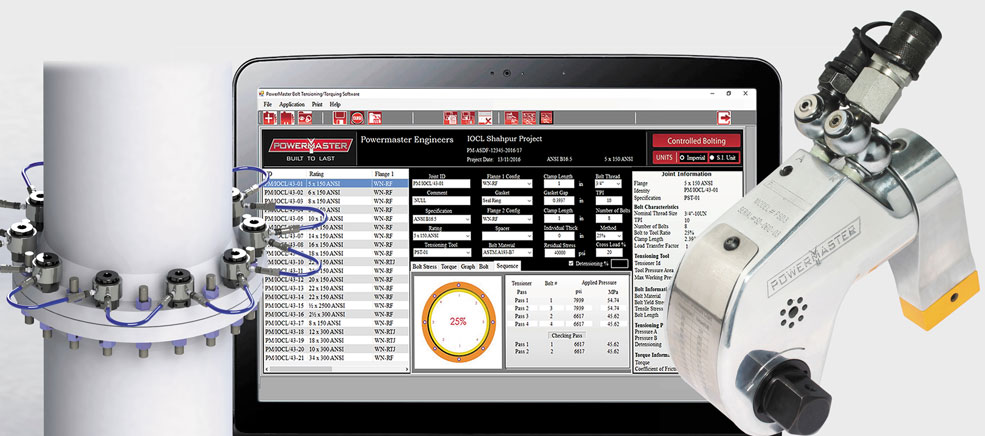Open the Method dropdown
The width and height of the screenshot is (985, 436).
(x=608, y=236)
